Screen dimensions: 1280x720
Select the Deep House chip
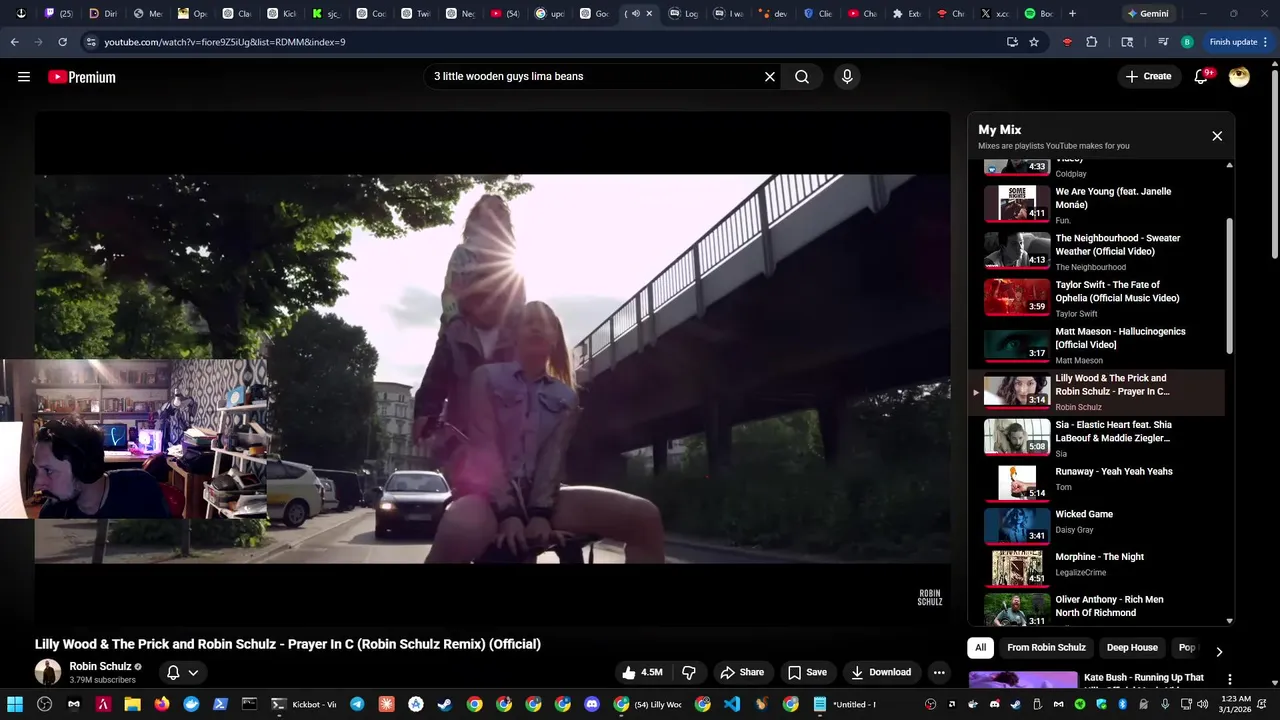[1132, 648]
